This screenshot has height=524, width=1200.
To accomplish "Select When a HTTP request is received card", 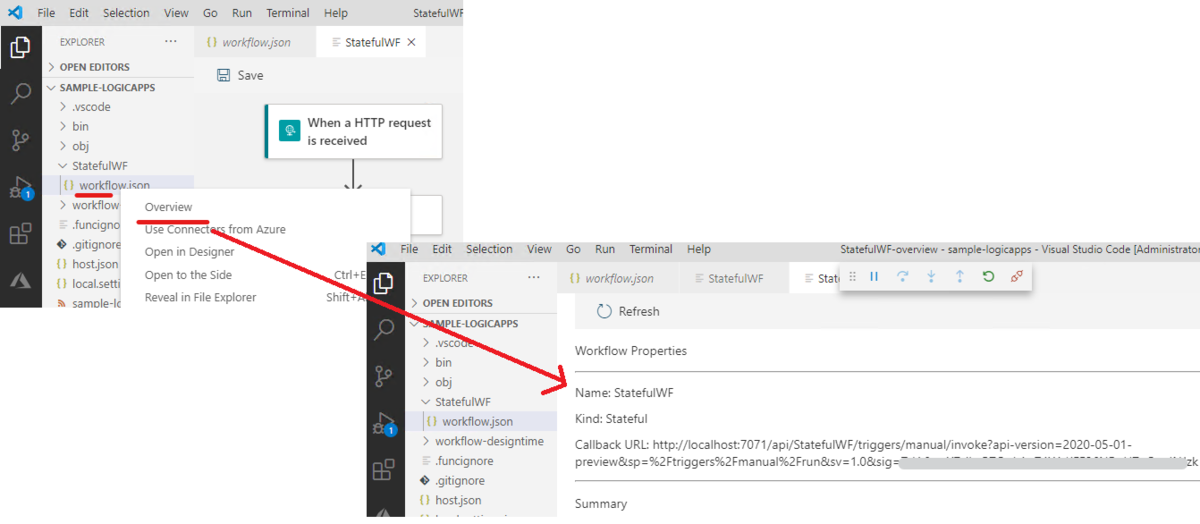I will point(354,131).
